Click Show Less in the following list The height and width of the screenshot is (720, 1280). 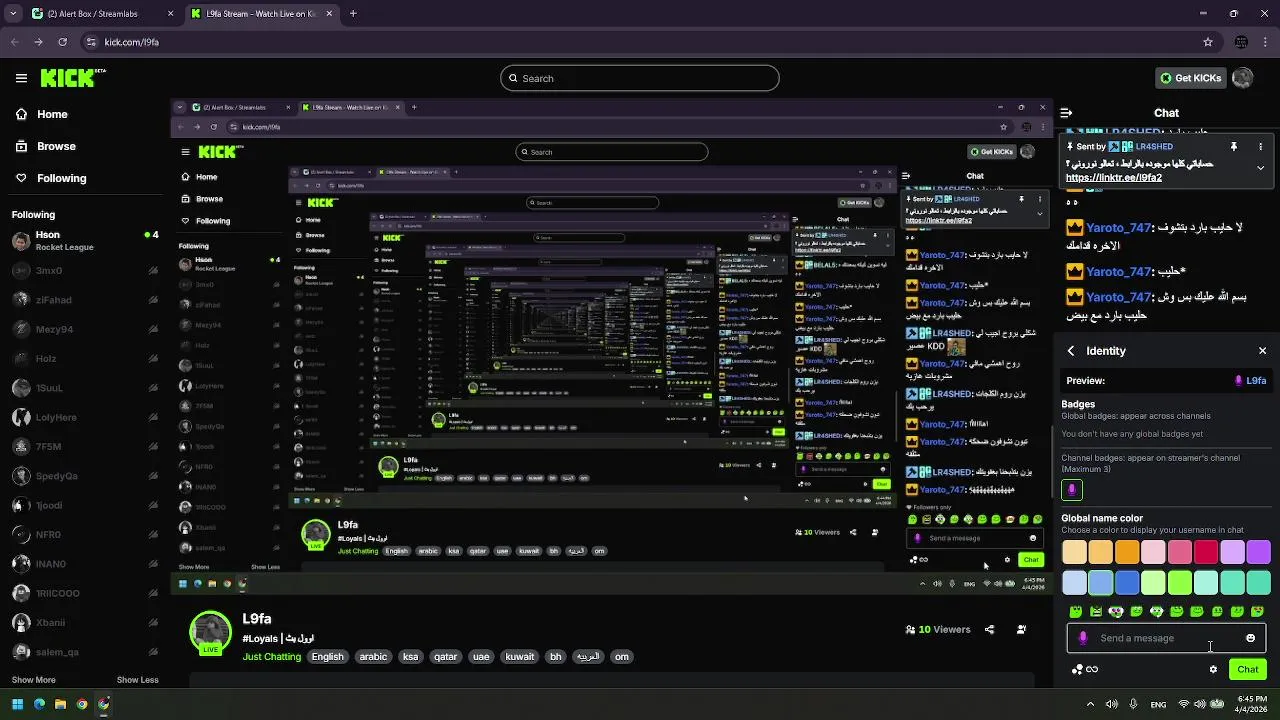[x=137, y=680]
